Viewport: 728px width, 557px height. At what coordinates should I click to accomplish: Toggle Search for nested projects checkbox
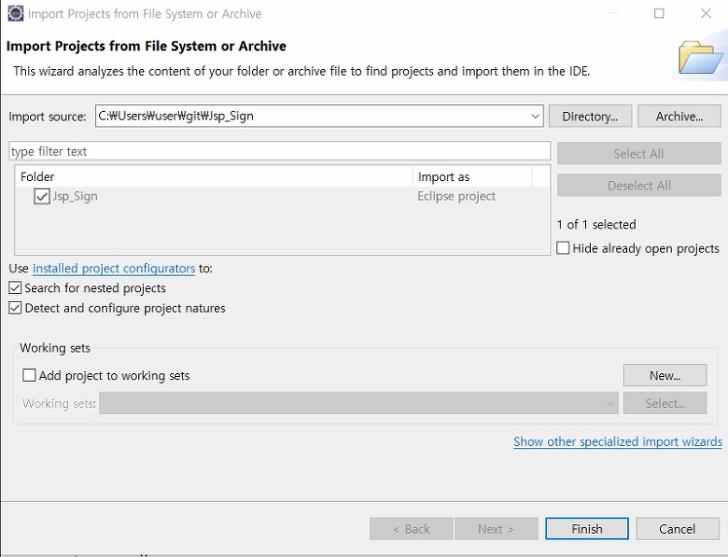(x=15, y=288)
